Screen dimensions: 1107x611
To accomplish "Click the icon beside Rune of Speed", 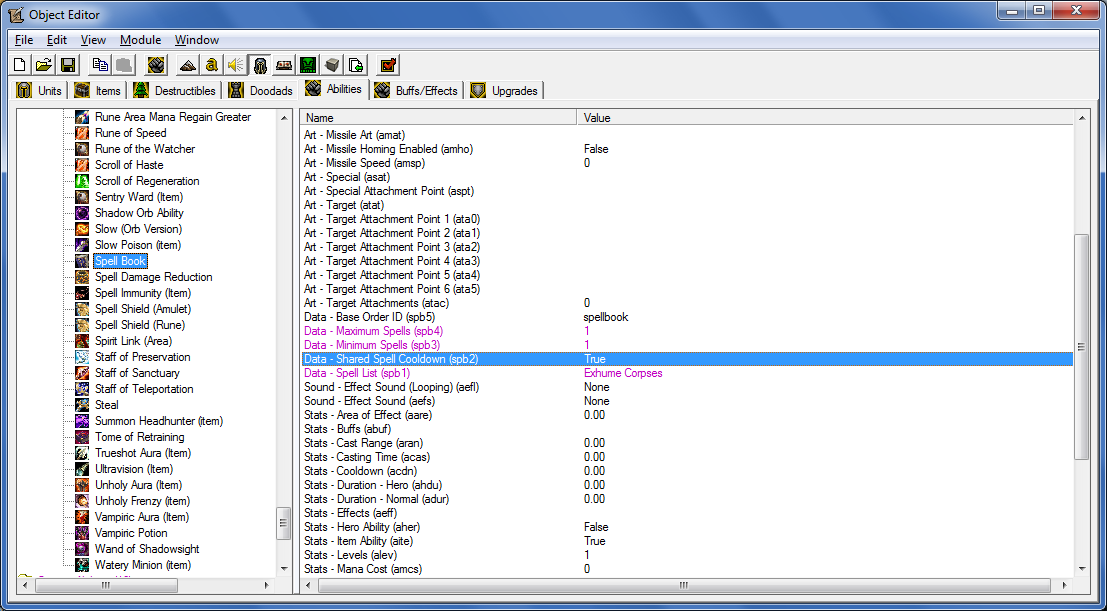I will pyautogui.click(x=83, y=133).
